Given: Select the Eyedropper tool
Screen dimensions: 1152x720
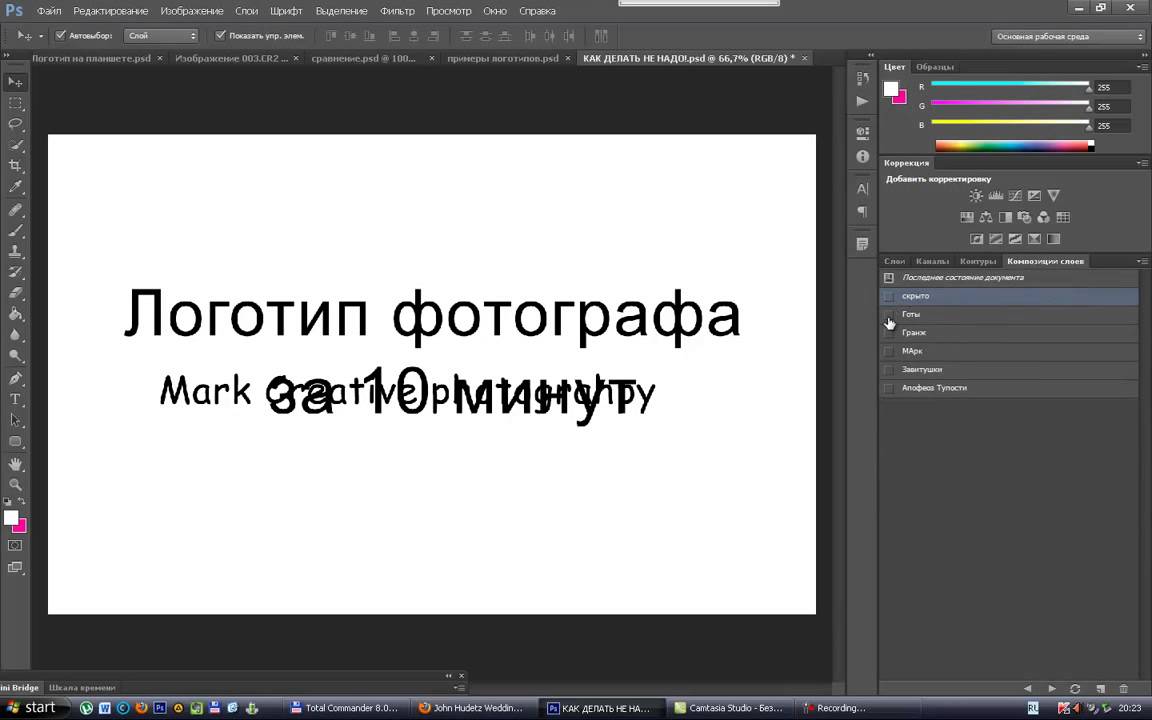Looking at the screenshot, I should (x=15, y=187).
